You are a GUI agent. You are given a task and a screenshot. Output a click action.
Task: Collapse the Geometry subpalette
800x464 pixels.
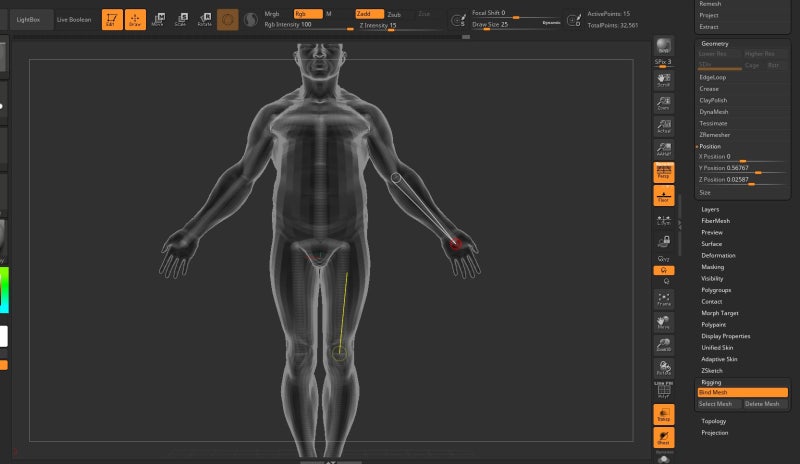coord(715,44)
